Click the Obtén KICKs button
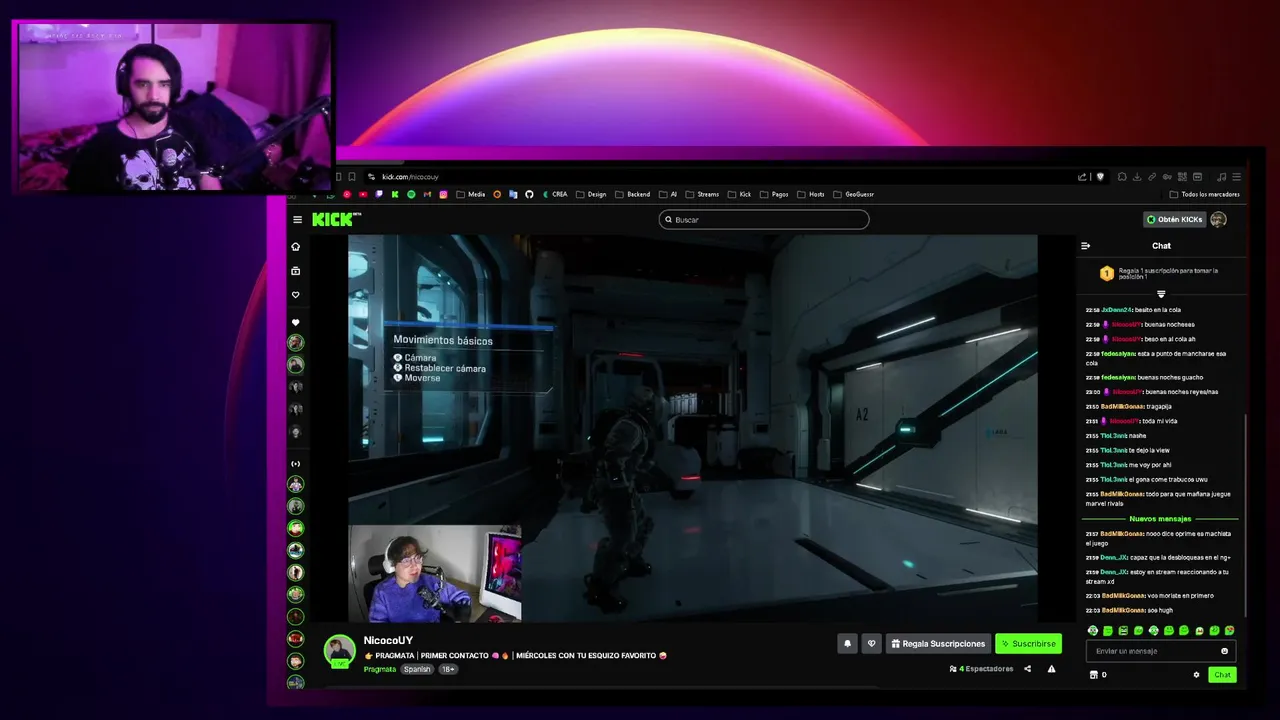The width and height of the screenshot is (1280, 720). (1174, 219)
